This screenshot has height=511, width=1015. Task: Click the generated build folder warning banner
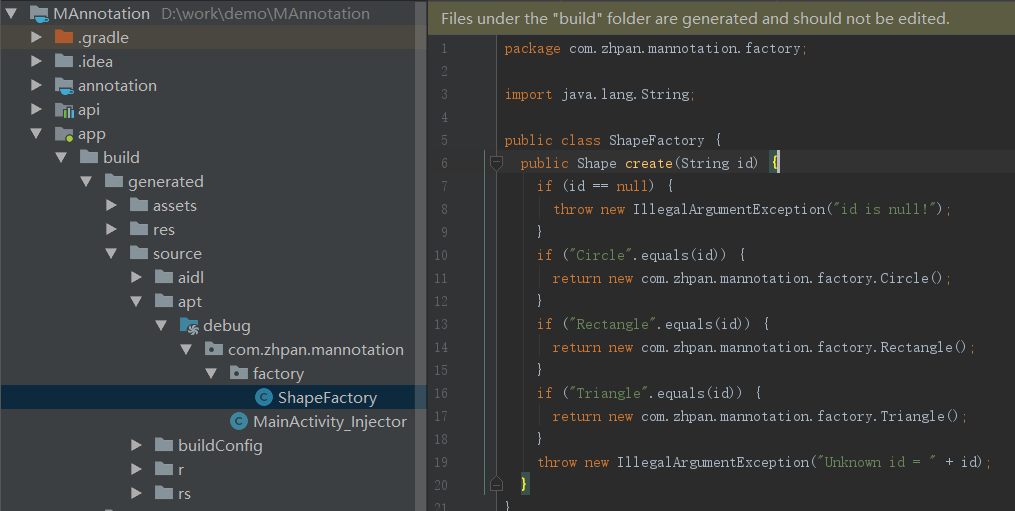point(722,18)
